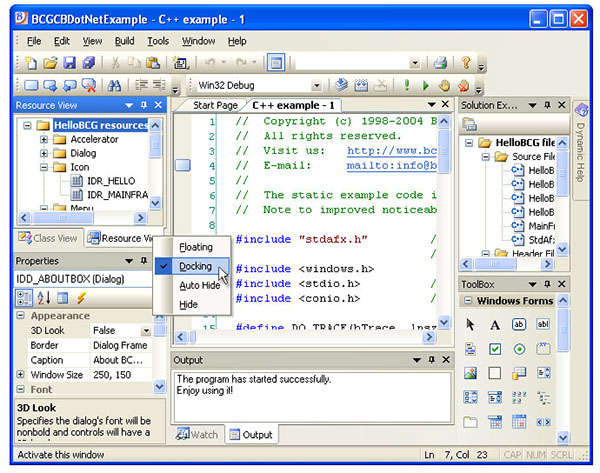Select the PictureBox image control in ToolBox
Image resolution: width=600 pixels, height=473 pixels.
(x=471, y=373)
